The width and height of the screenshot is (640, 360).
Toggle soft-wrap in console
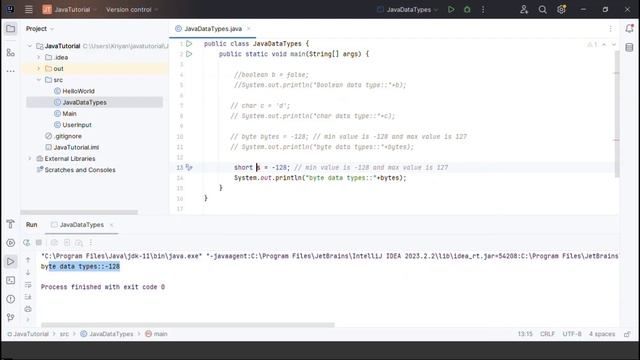(28, 284)
